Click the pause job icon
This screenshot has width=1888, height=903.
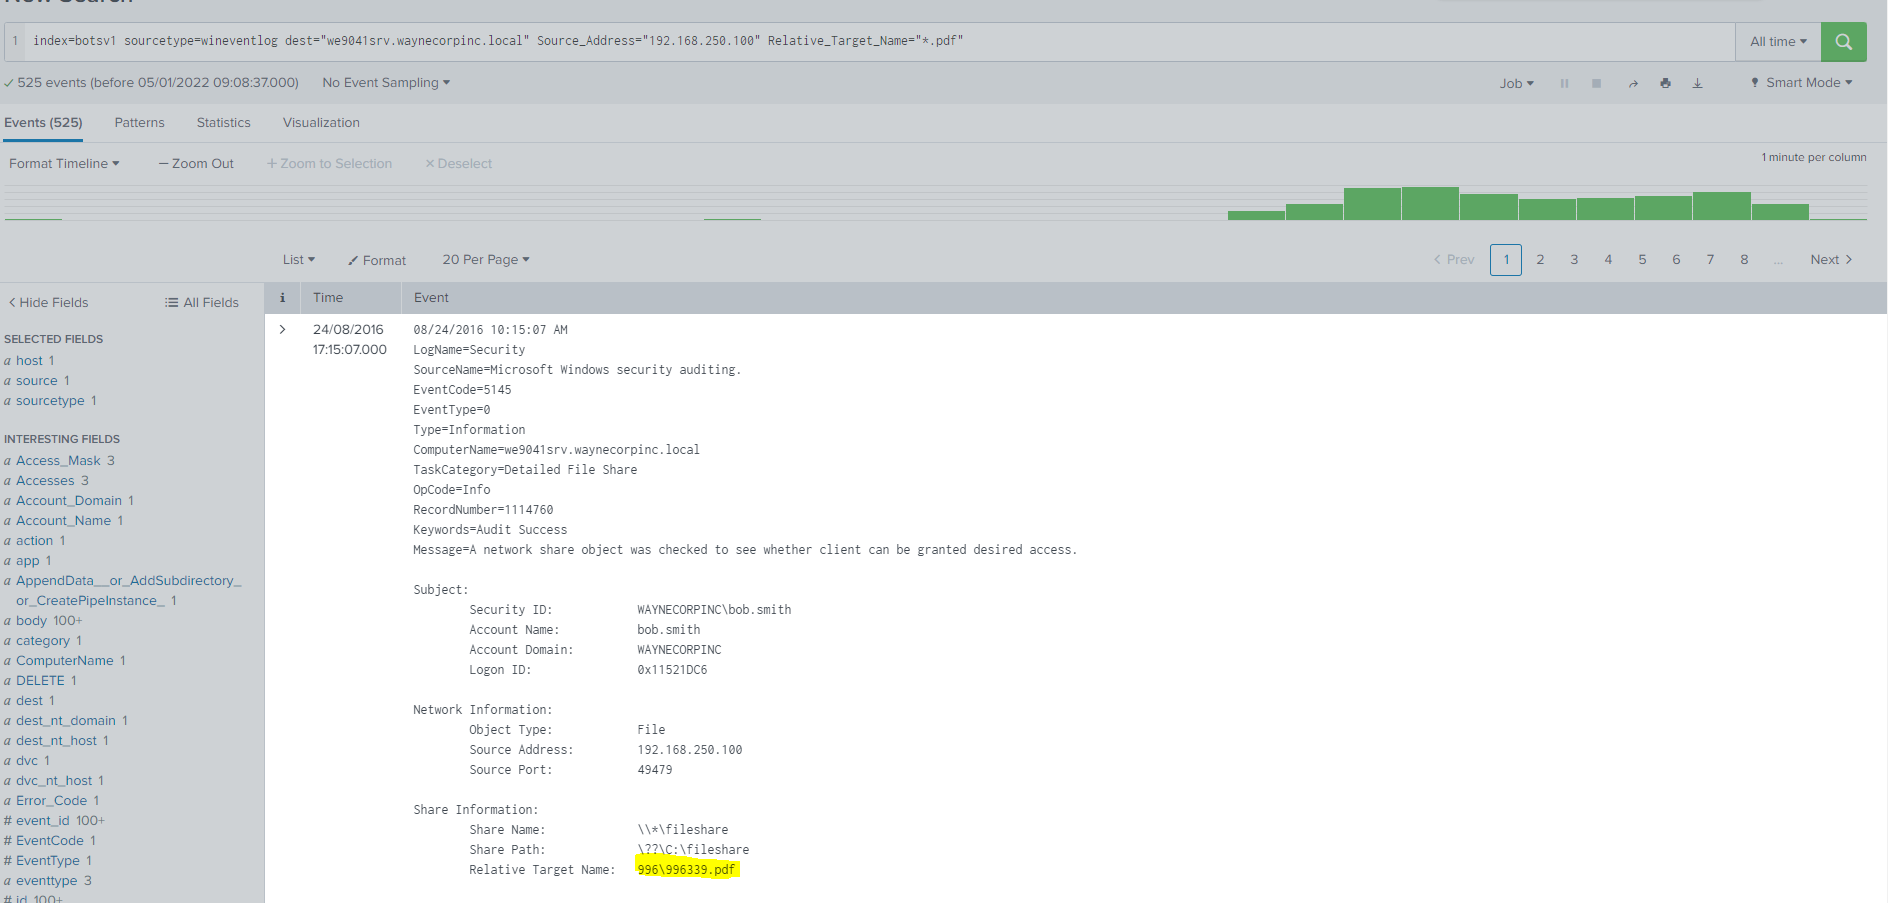point(1564,84)
